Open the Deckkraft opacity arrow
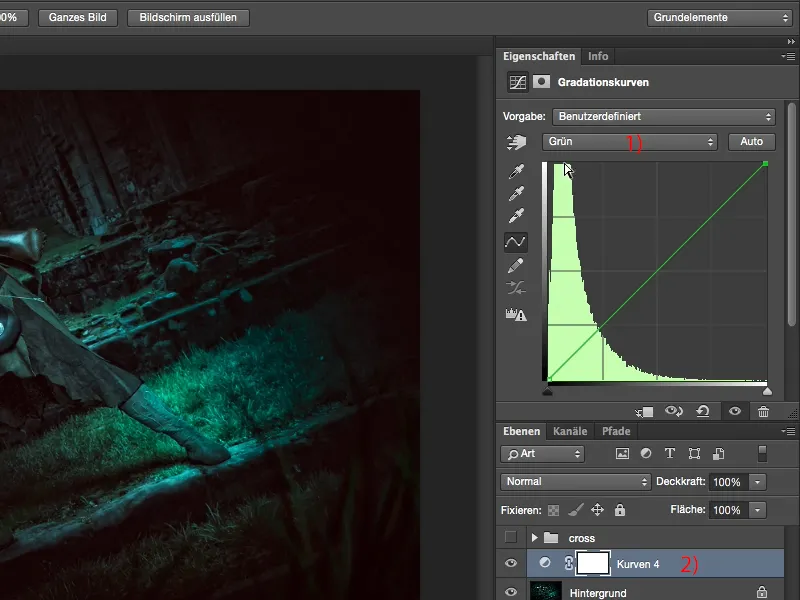This screenshot has height=600, width=800. (x=758, y=482)
